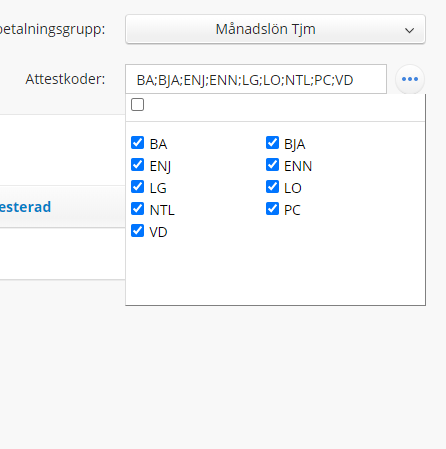This screenshot has height=449, width=446.
Task: Toggle the VD checkbox
Action: tap(137, 231)
